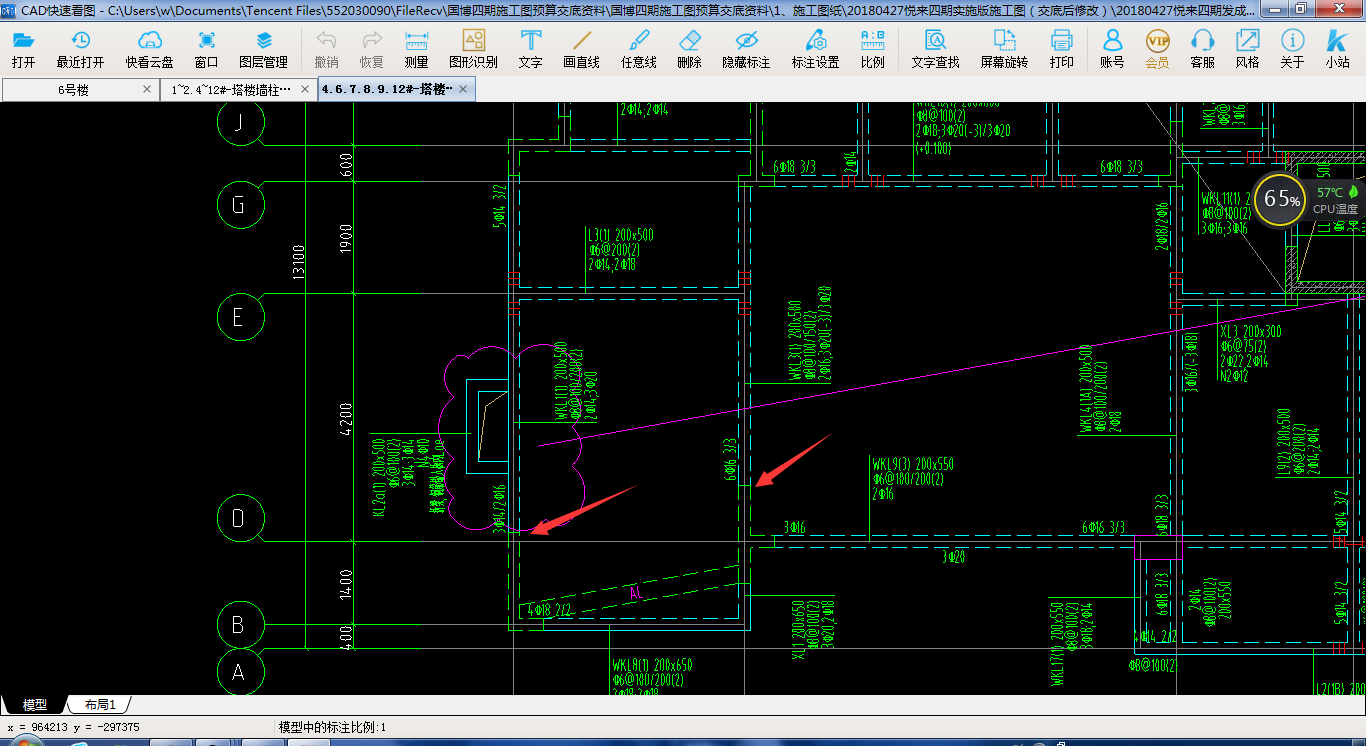This screenshot has width=1366, height=746.
Task: Open 文字查找 text search
Action: pyautogui.click(x=936, y=49)
